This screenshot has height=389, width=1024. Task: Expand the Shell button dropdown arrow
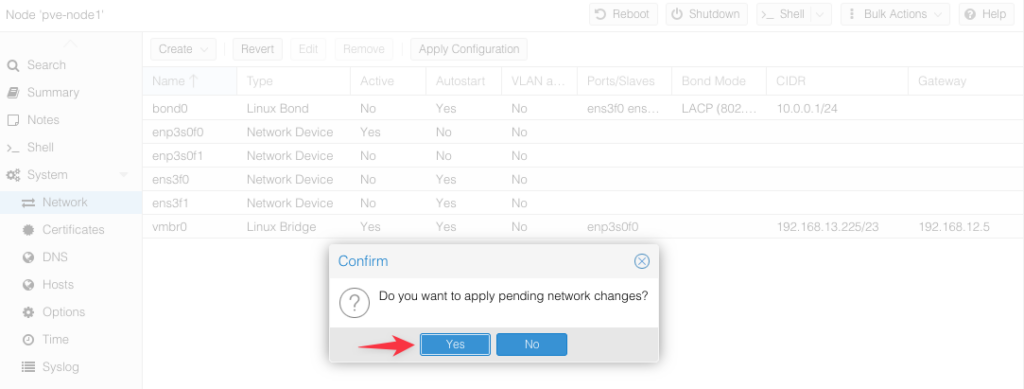821,14
